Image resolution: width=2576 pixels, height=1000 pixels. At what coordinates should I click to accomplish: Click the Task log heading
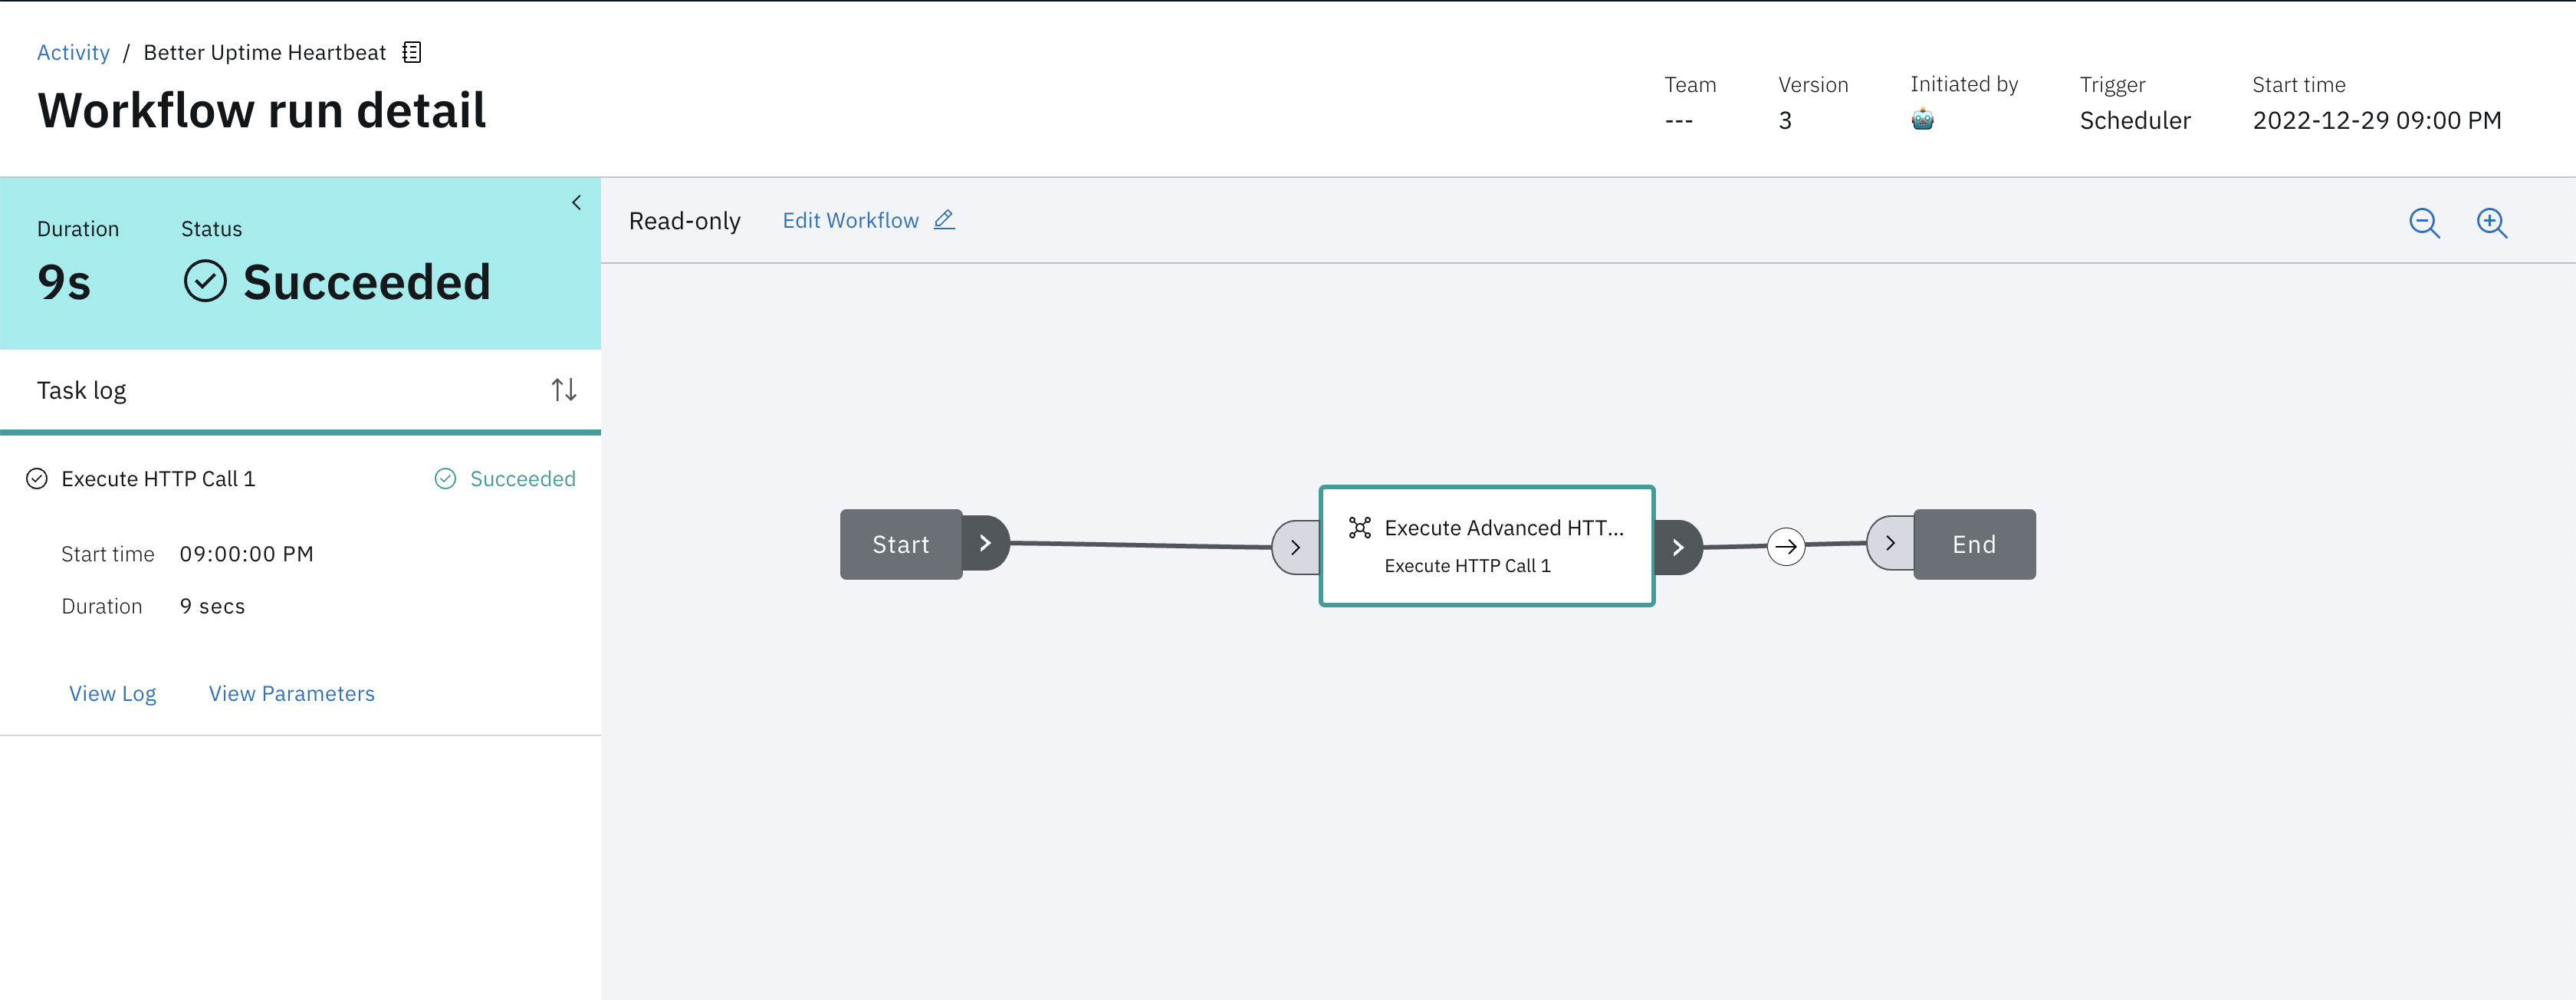pyautogui.click(x=82, y=390)
